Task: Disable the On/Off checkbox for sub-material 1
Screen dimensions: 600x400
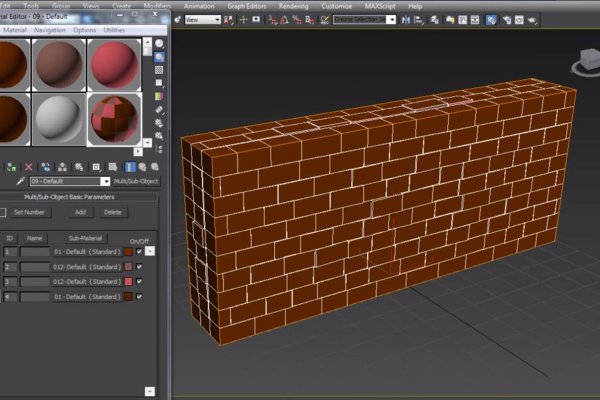Action: (139, 251)
